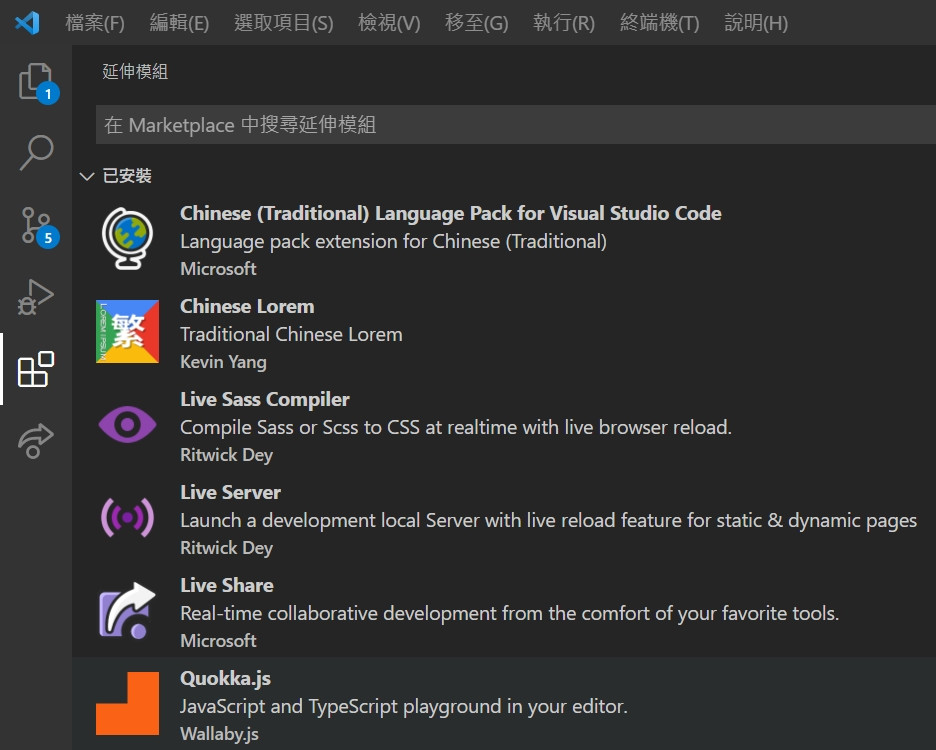Click 'Compile Sass or Scss to CSS' description
This screenshot has width=936, height=750.
click(x=456, y=428)
